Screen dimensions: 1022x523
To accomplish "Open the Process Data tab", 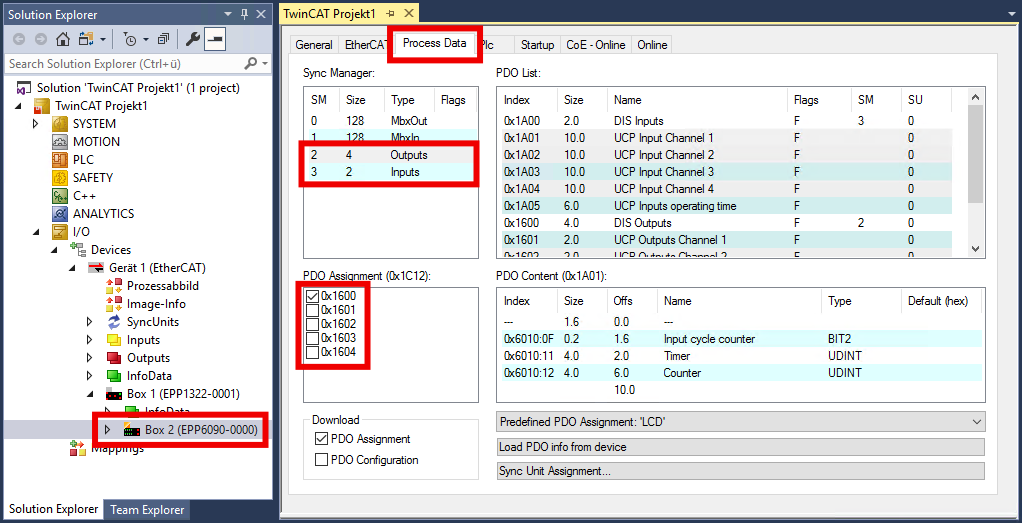I will [x=435, y=44].
